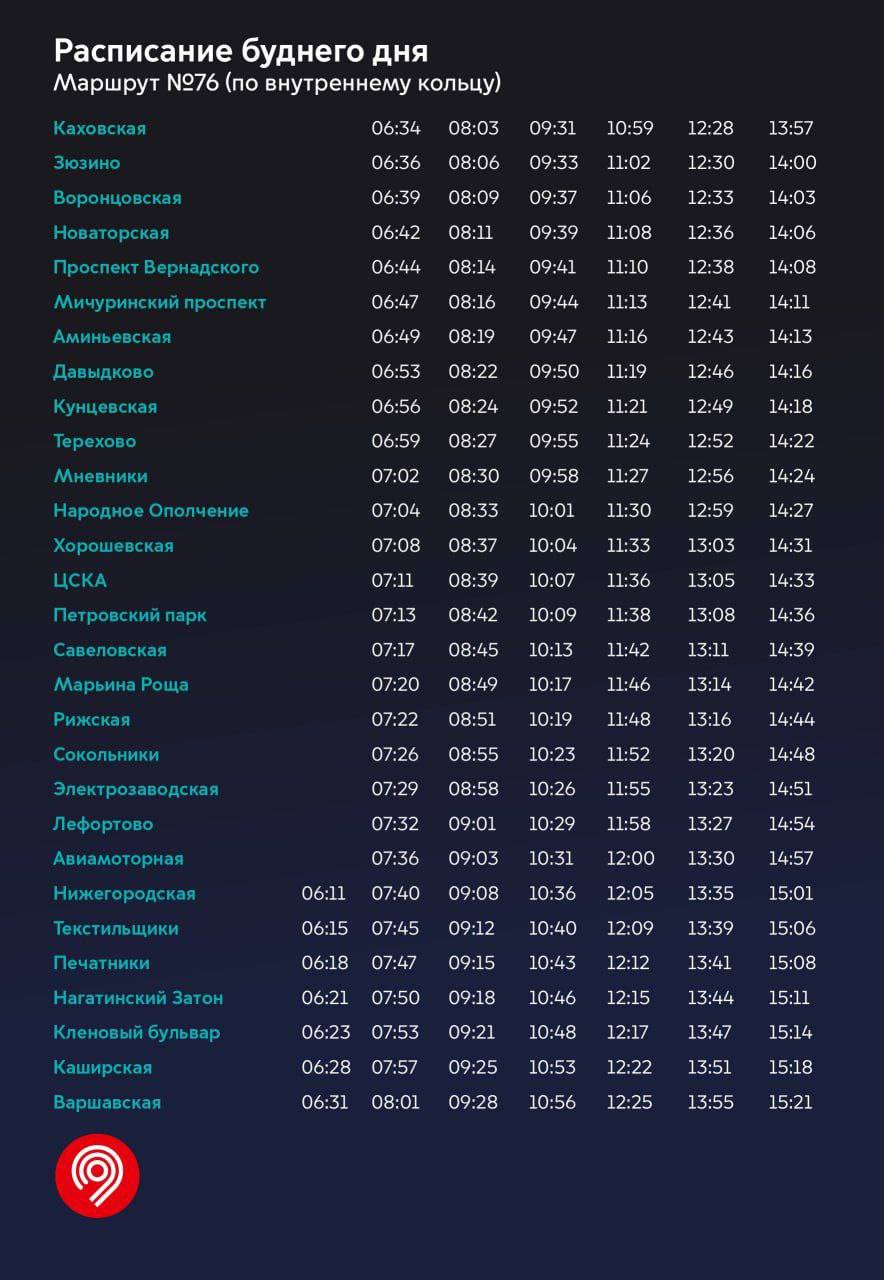Click the Электрозаводская station name
884x1280 pixels.
pyautogui.click(x=135, y=789)
